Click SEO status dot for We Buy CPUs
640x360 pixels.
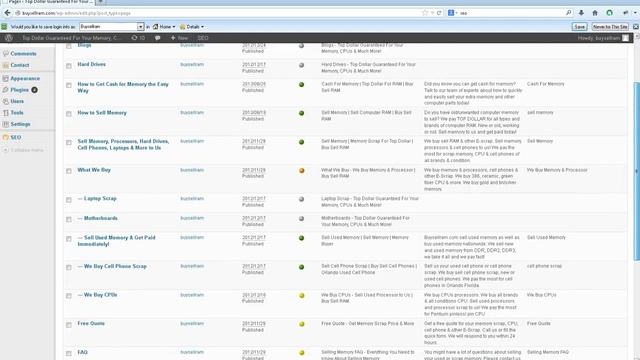pyautogui.click(x=301, y=296)
